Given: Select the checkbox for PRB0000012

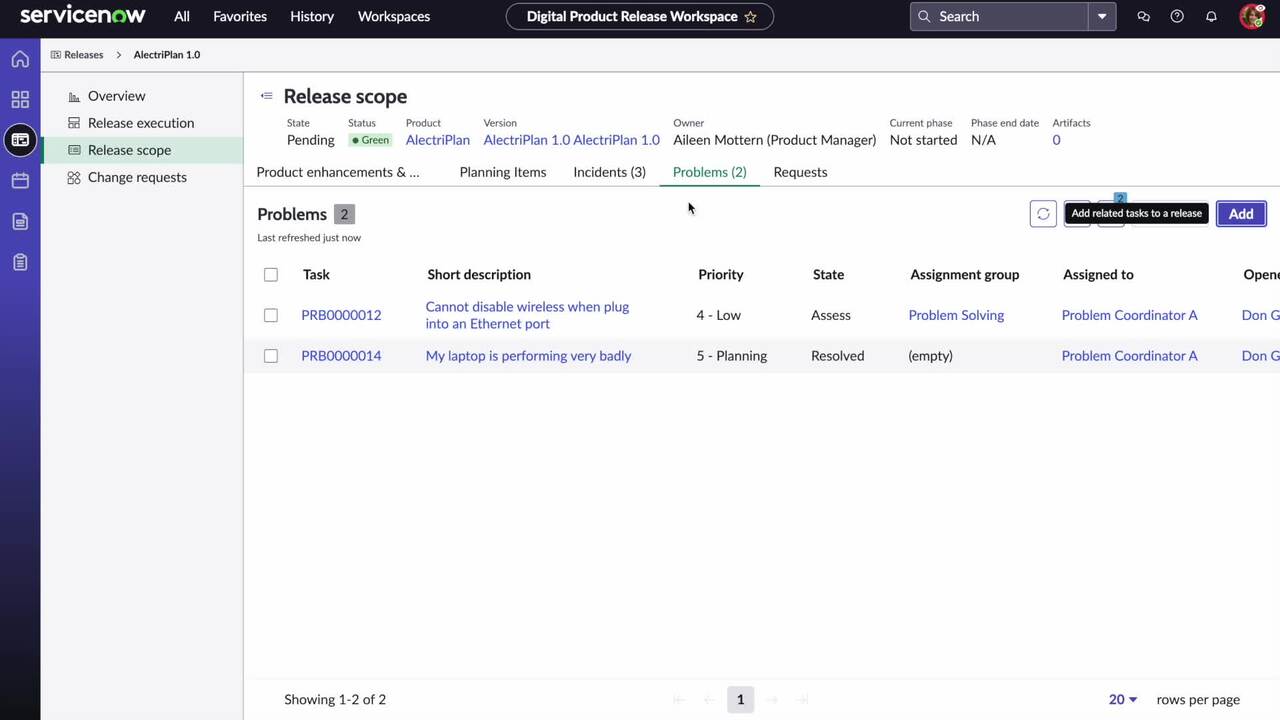Looking at the screenshot, I should pyautogui.click(x=270, y=315).
